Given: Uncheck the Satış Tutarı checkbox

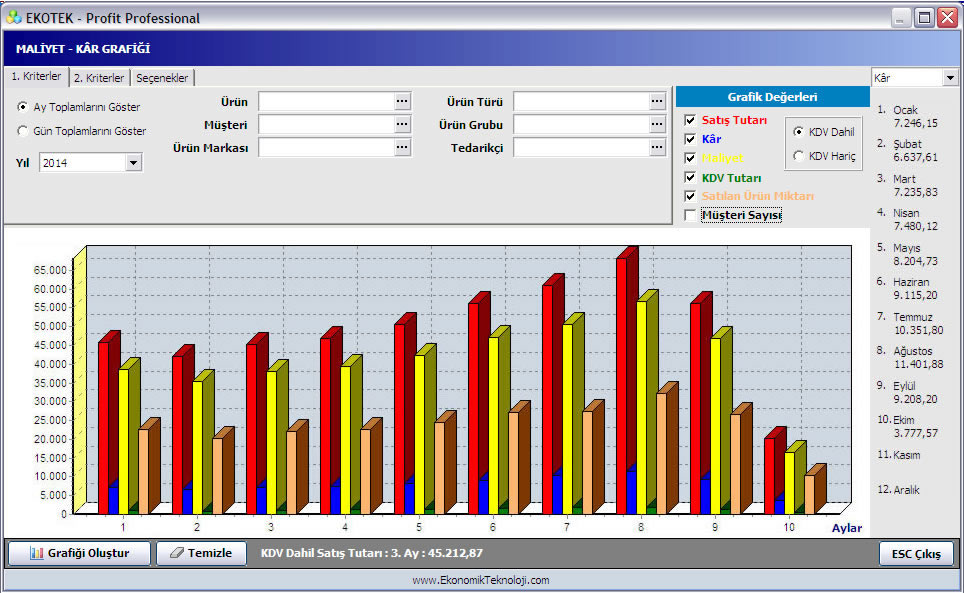Looking at the screenshot, I should [x=690, y=120].
